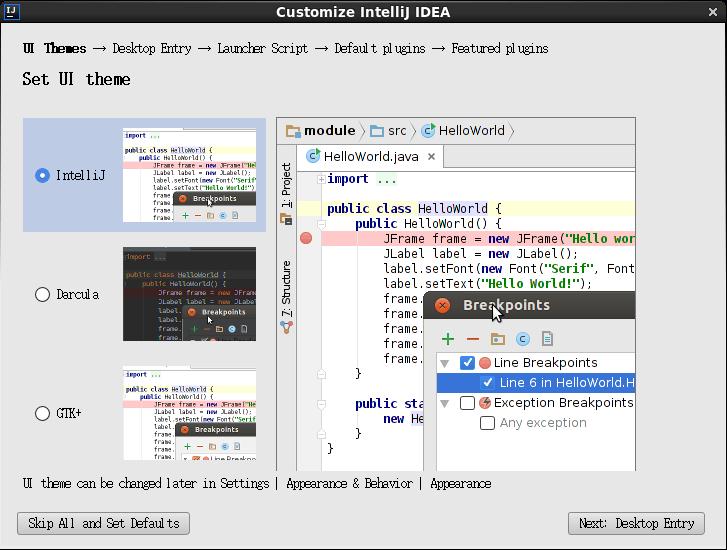Click Default plugins step in breadcrumb

380,49
